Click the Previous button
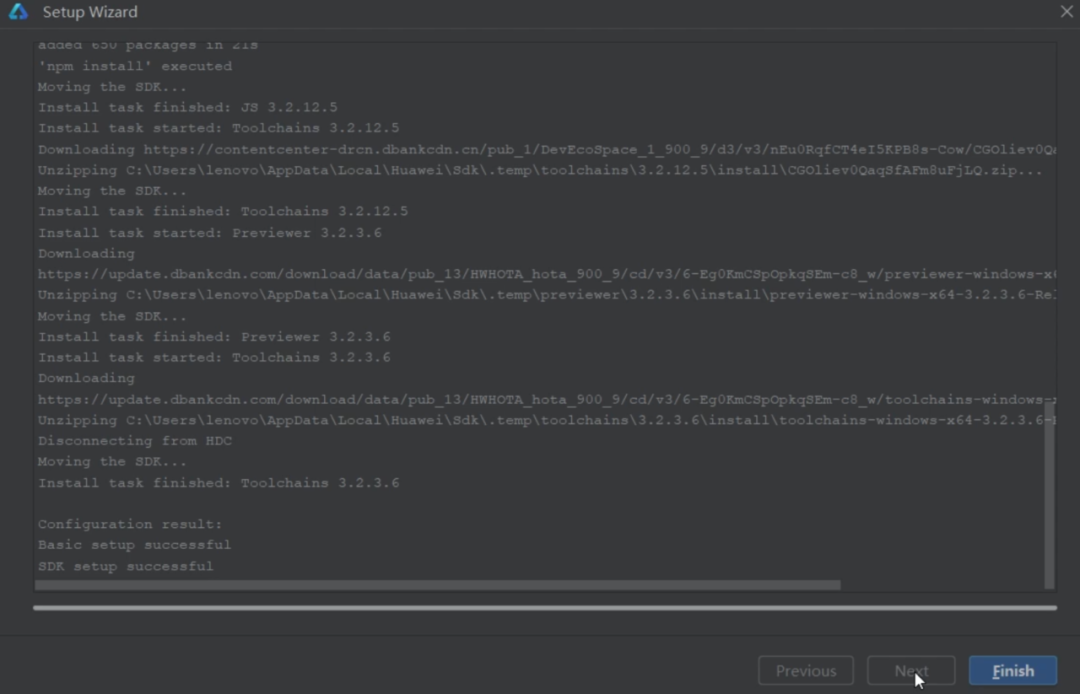The image size is (1080, 694). pos(805,671)
